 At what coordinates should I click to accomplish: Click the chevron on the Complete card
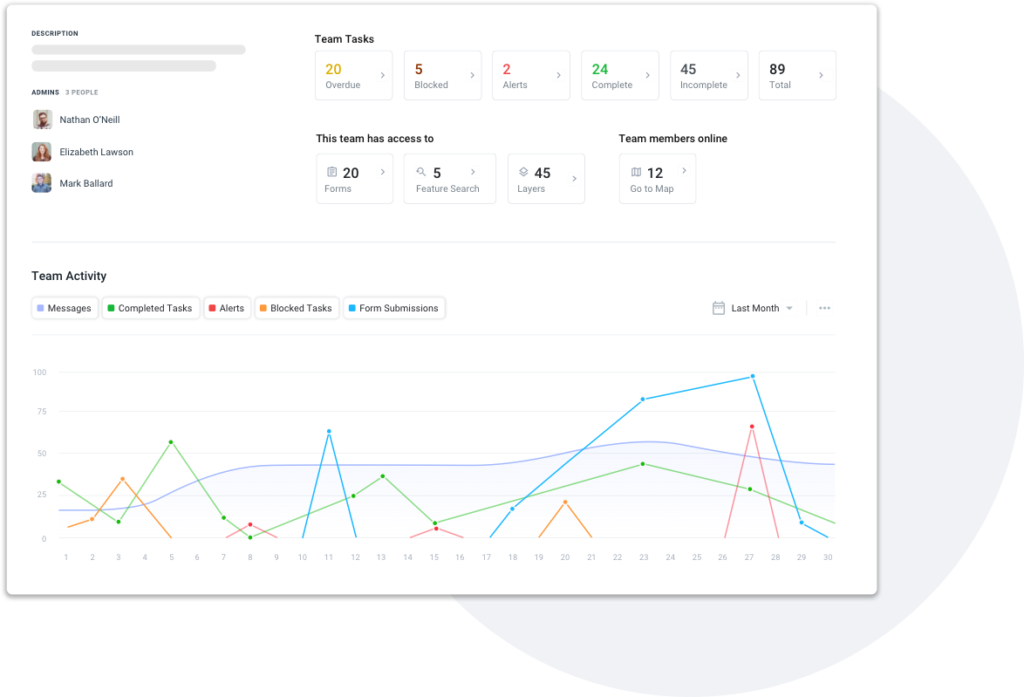[x=648, y=75]
